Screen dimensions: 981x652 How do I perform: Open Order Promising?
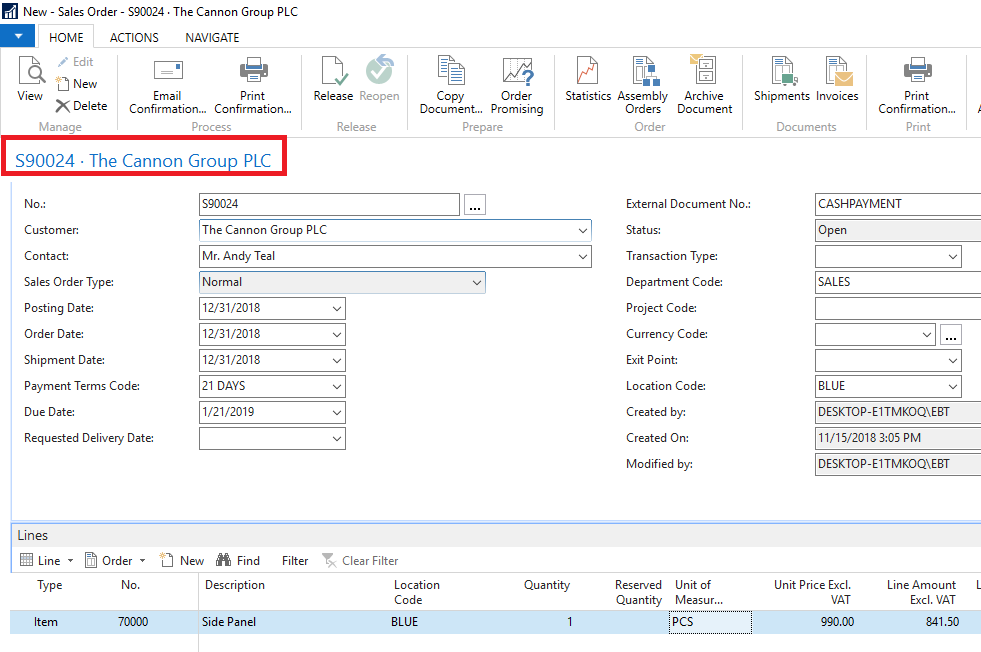(x=517, y=86)
